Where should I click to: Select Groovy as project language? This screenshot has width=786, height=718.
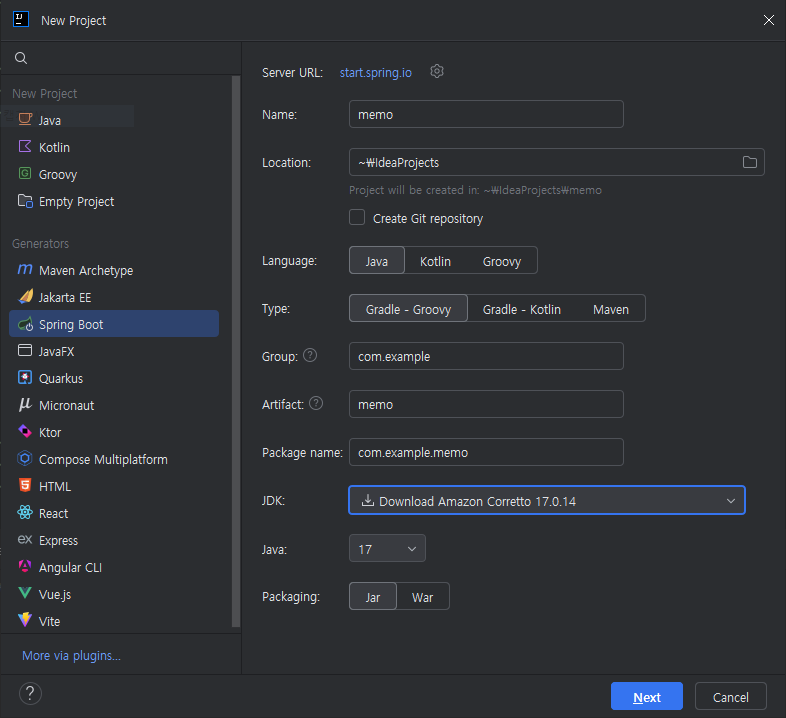click(x=502, y=261)
